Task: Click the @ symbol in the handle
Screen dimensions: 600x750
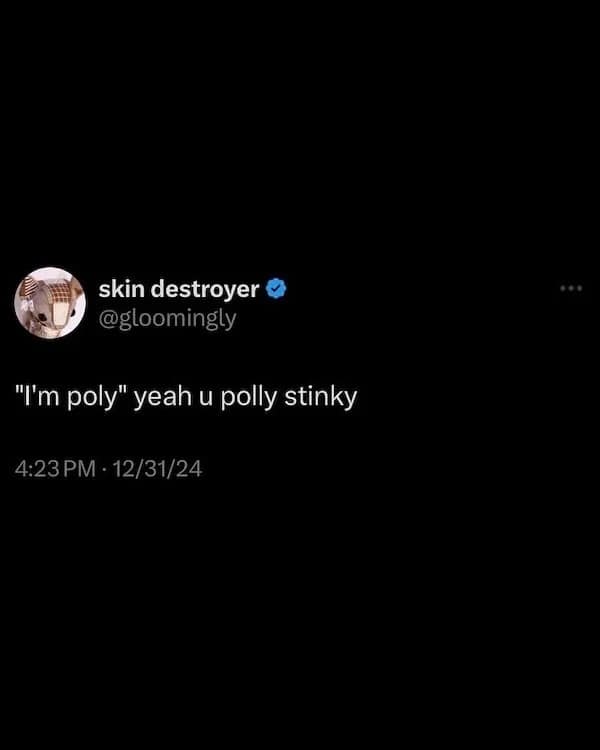Action: [108, 320]
